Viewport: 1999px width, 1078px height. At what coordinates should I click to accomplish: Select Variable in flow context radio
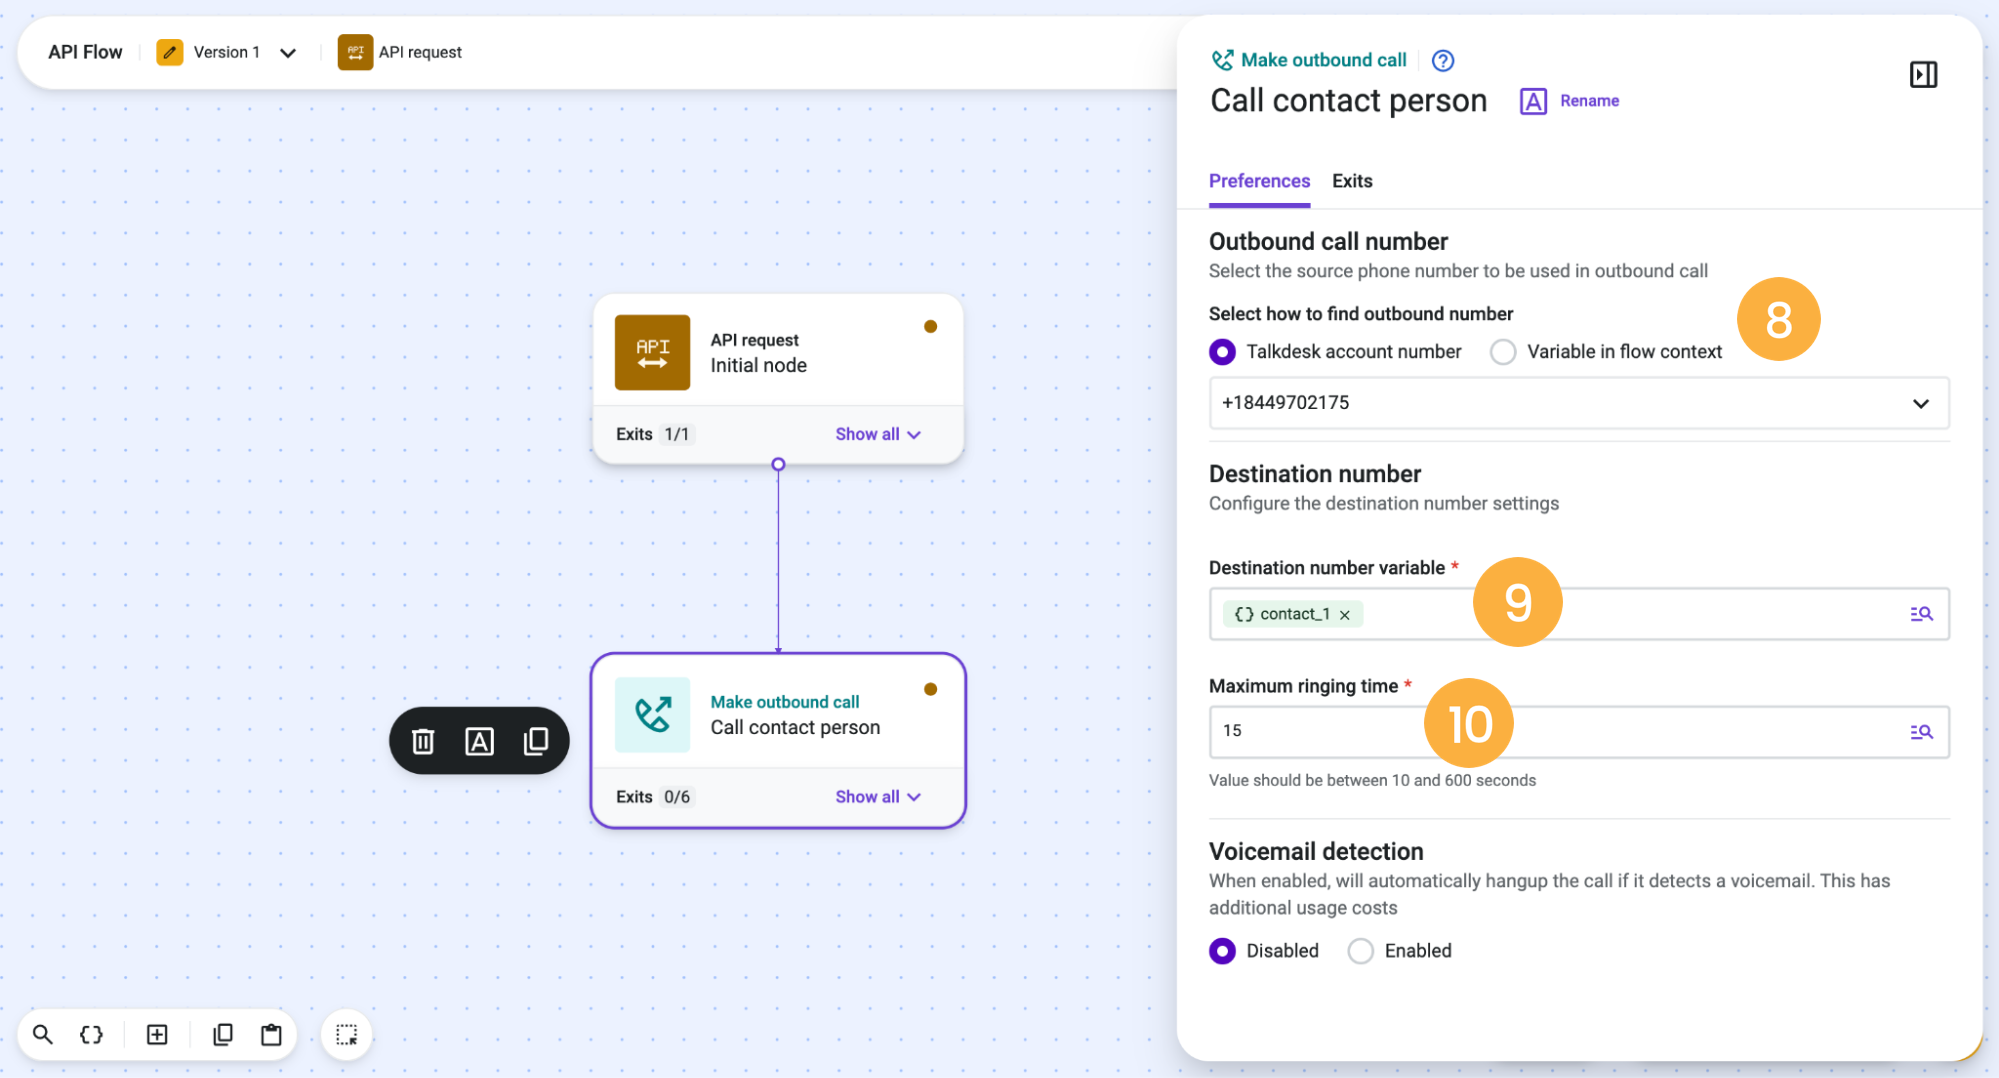coord(1502,352)
